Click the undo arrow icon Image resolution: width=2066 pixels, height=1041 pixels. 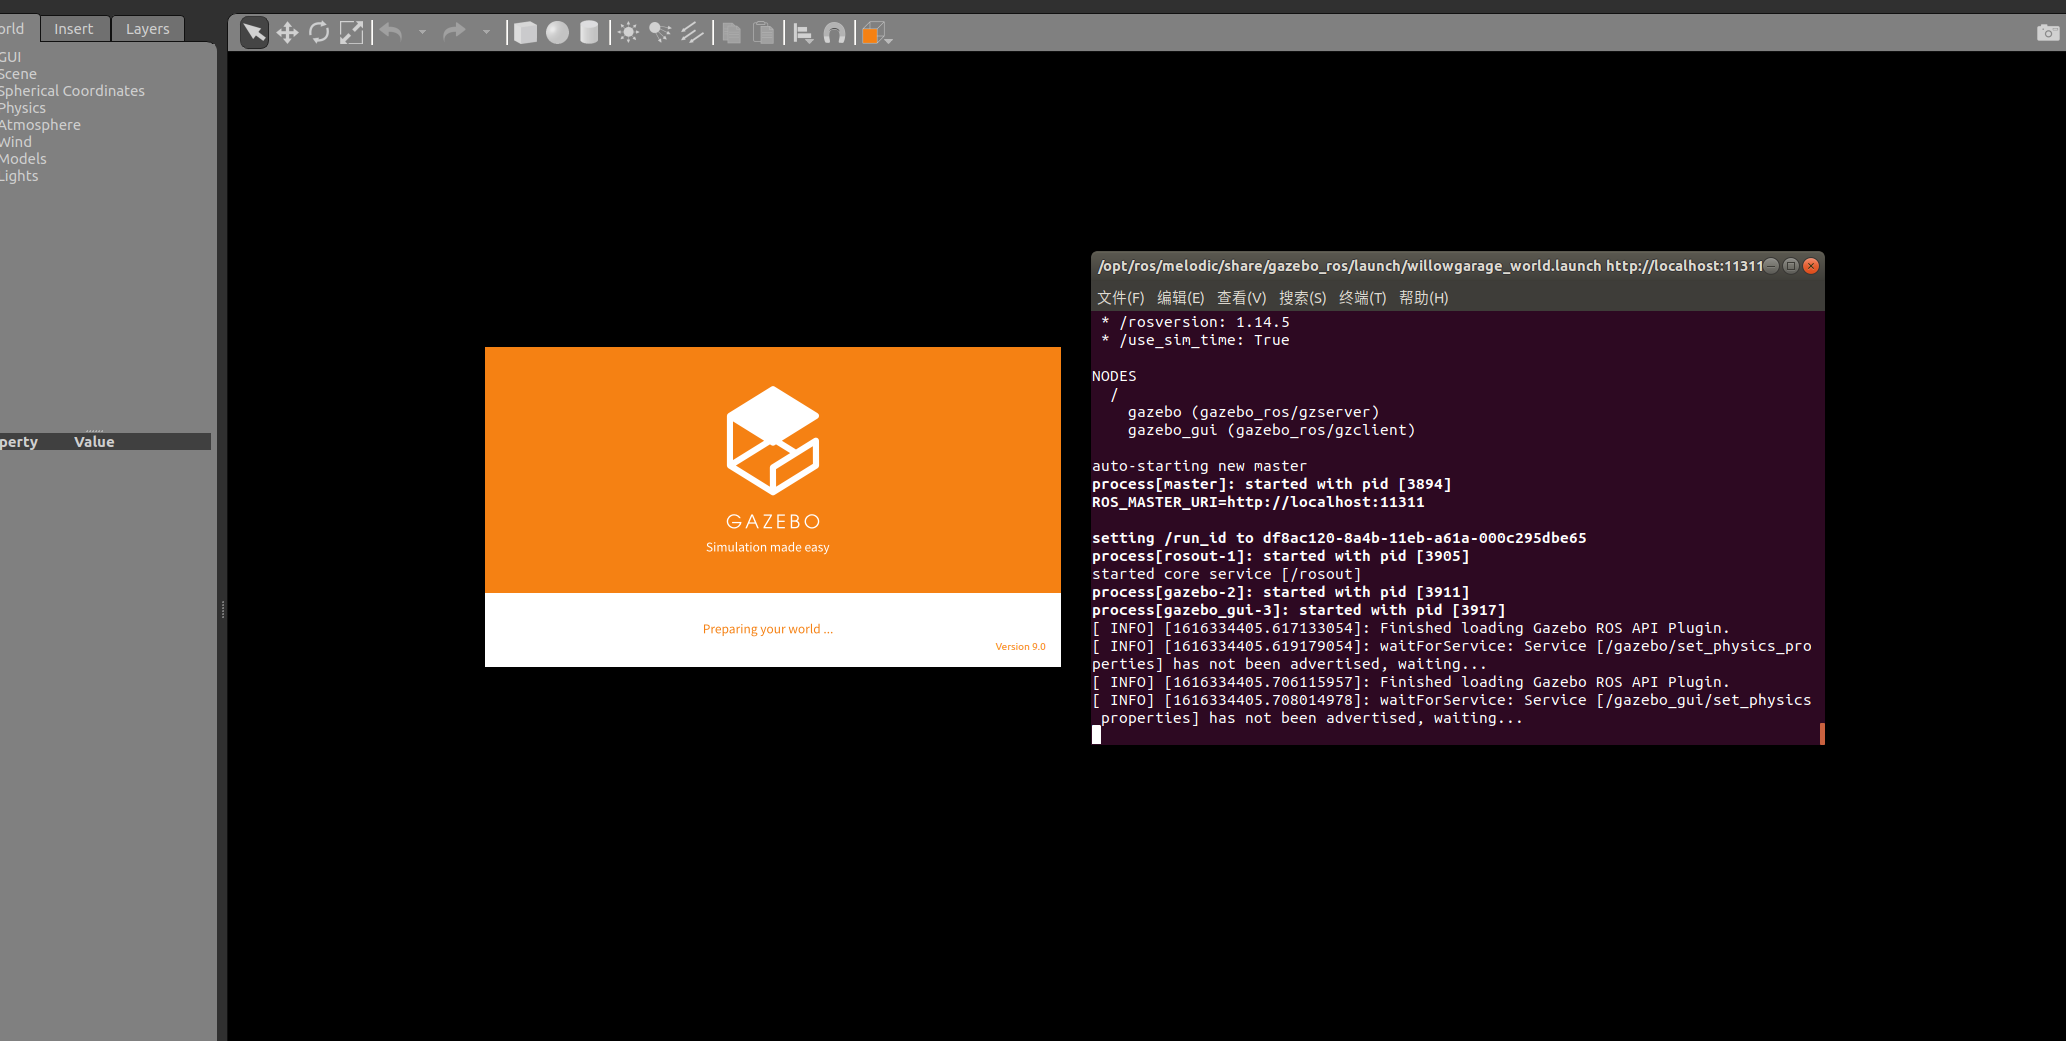pos(391,33)
